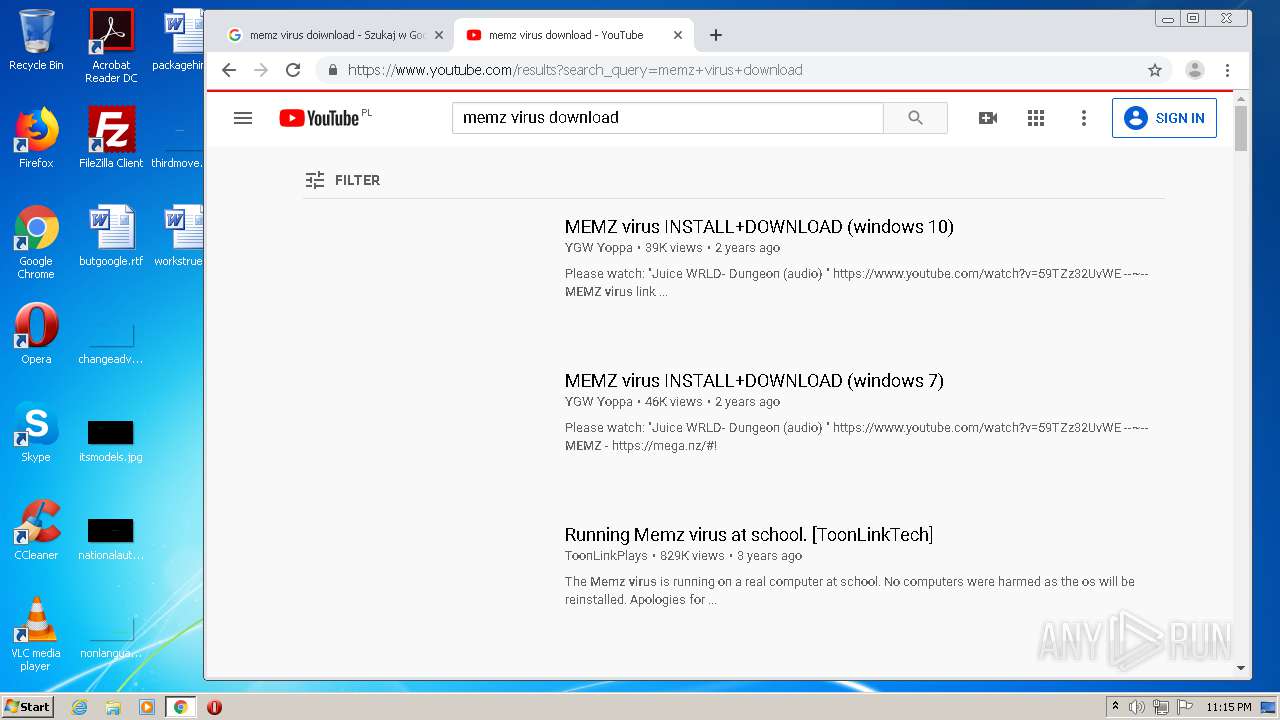This screenshot has height=720, width=1280.
Task: Click the vertical scrollbar thumb
Action: coord(1241,128)
